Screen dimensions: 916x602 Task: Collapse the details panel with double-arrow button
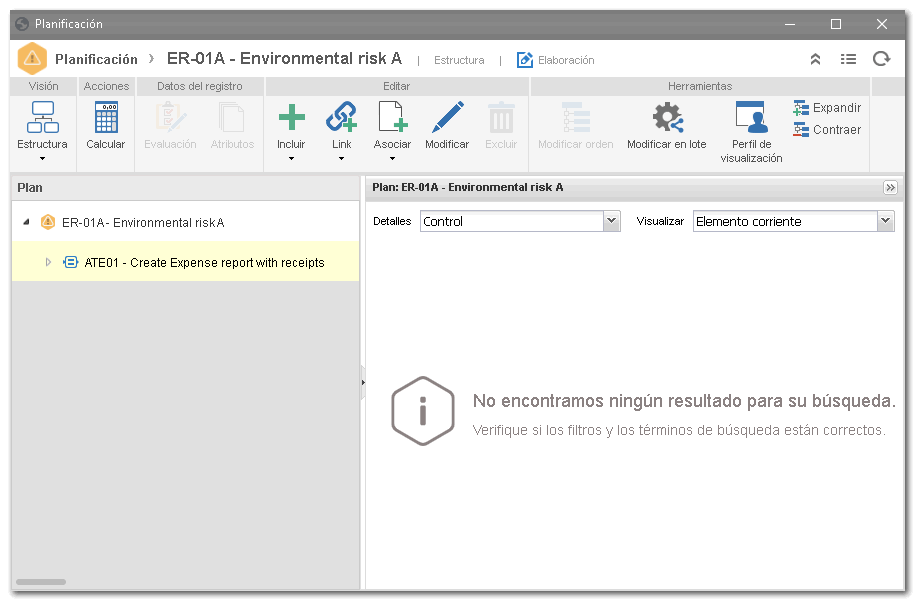[890, 188]
